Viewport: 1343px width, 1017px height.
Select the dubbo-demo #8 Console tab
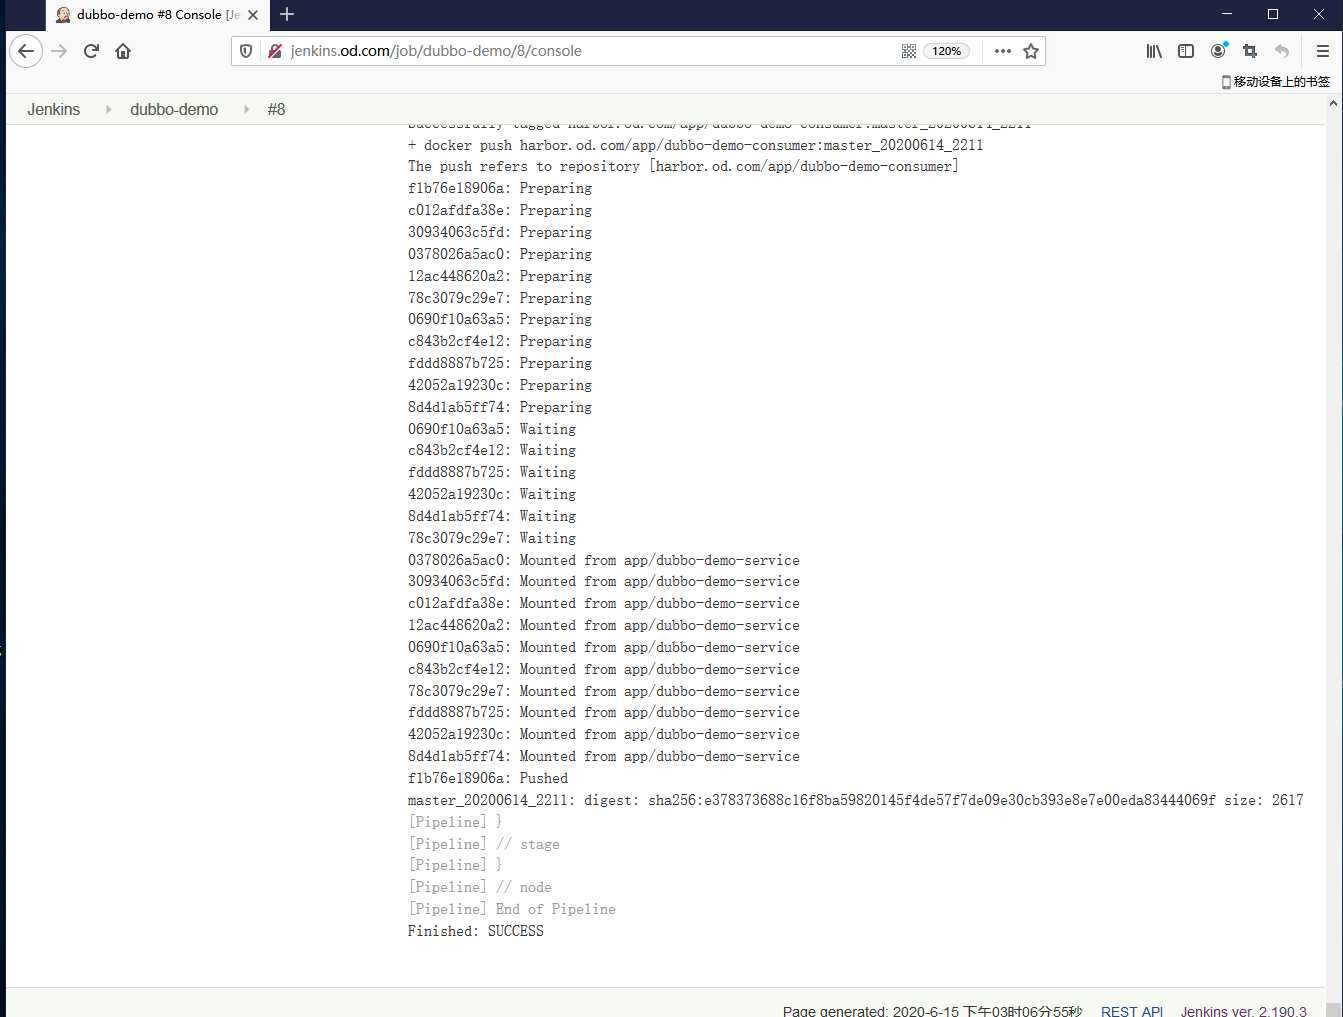tap(157, 15)
